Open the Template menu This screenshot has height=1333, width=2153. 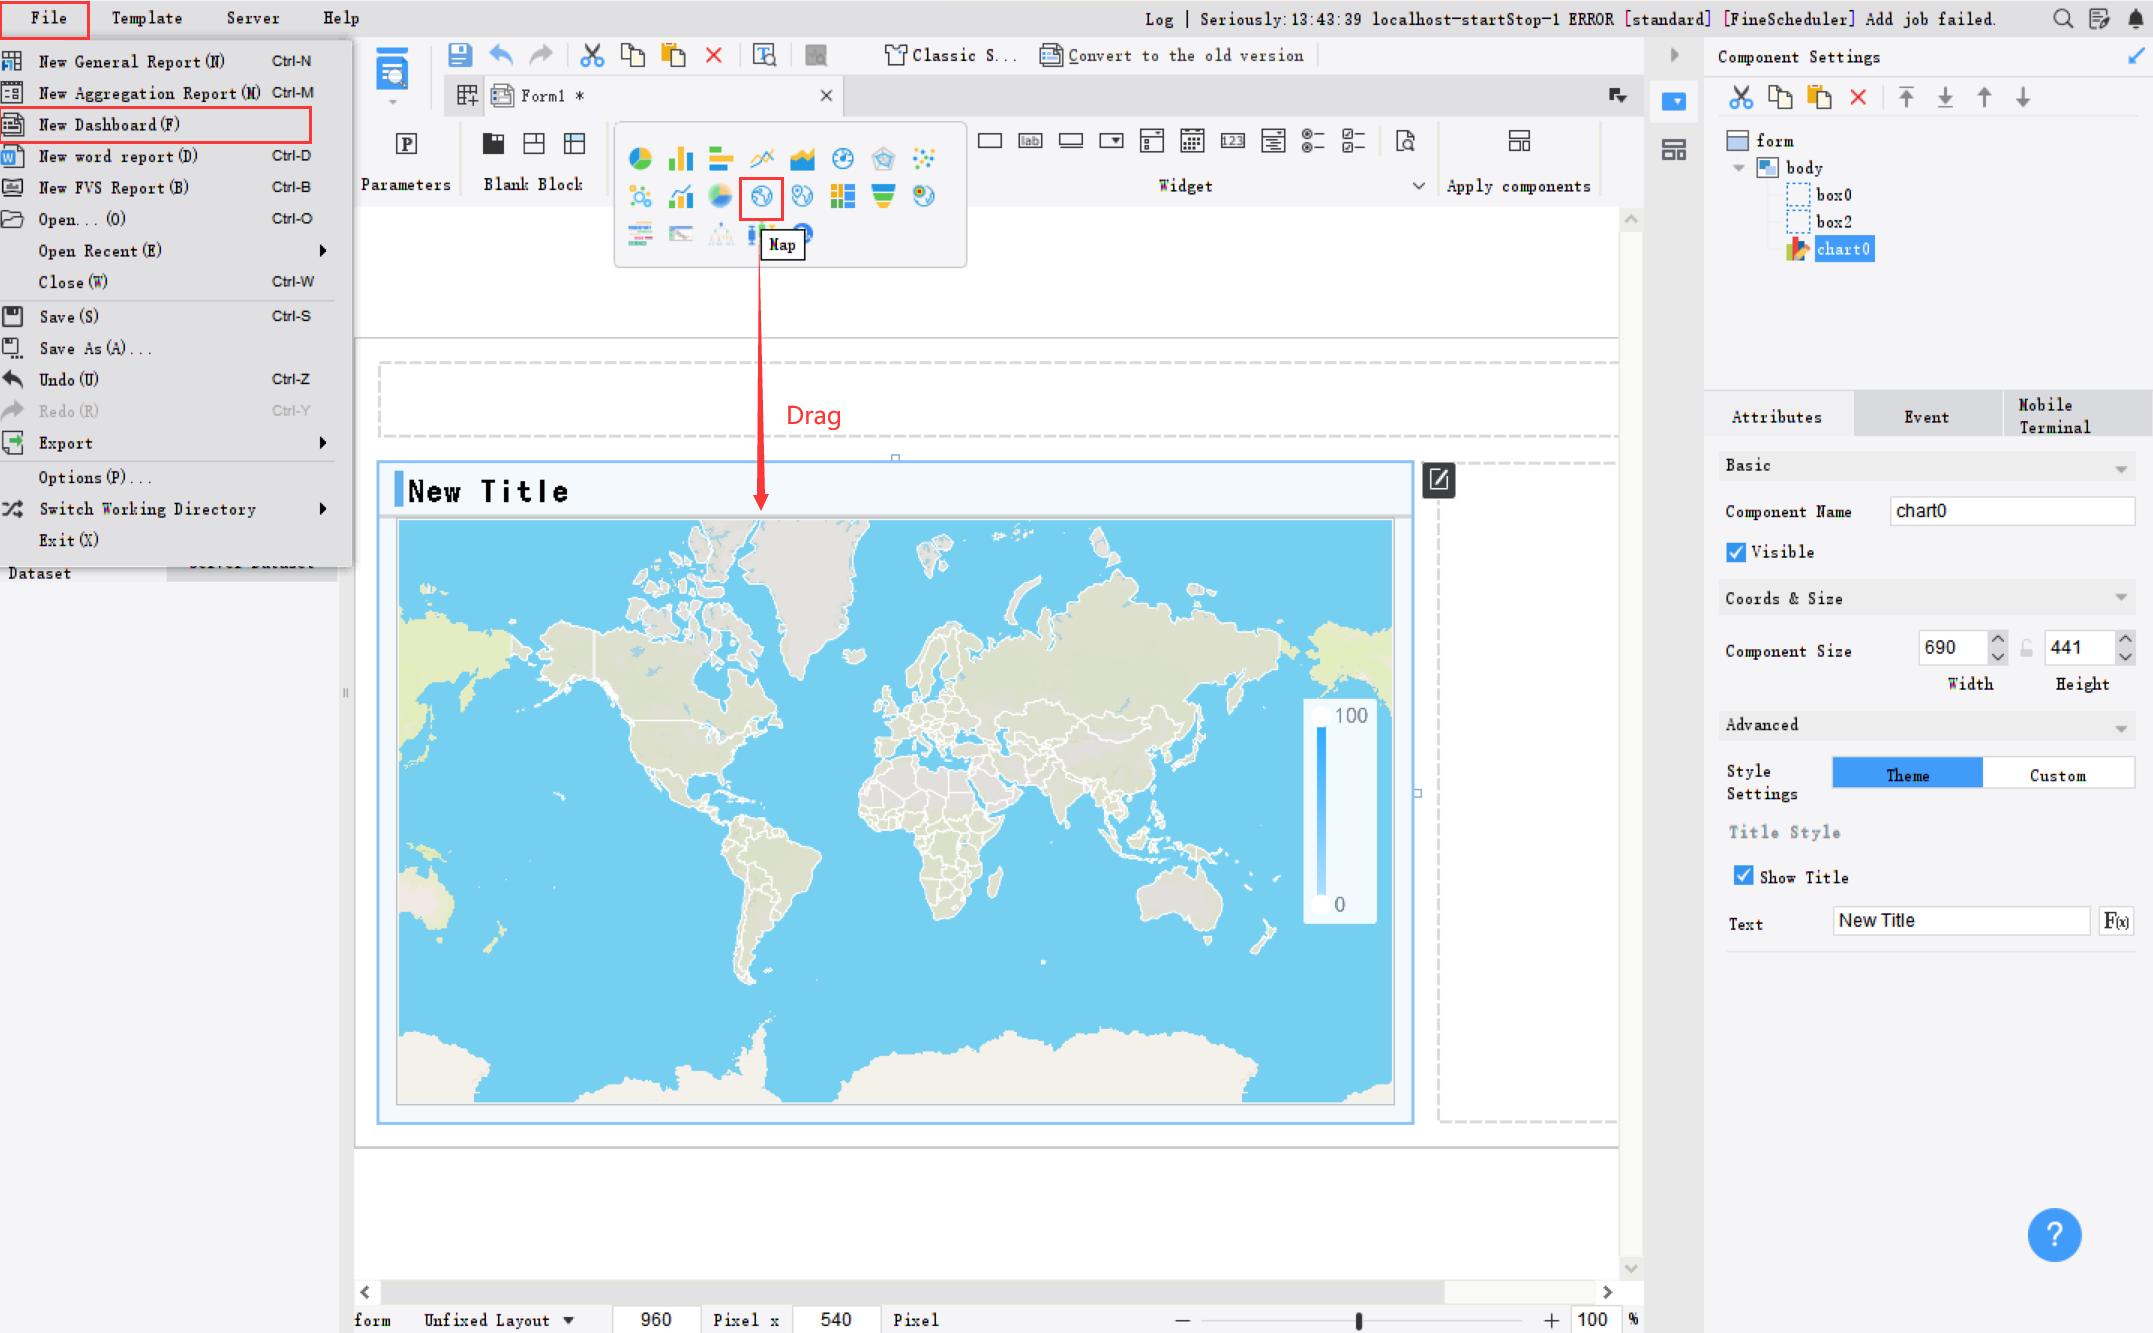pyautogui.click(x=146, y=17)
